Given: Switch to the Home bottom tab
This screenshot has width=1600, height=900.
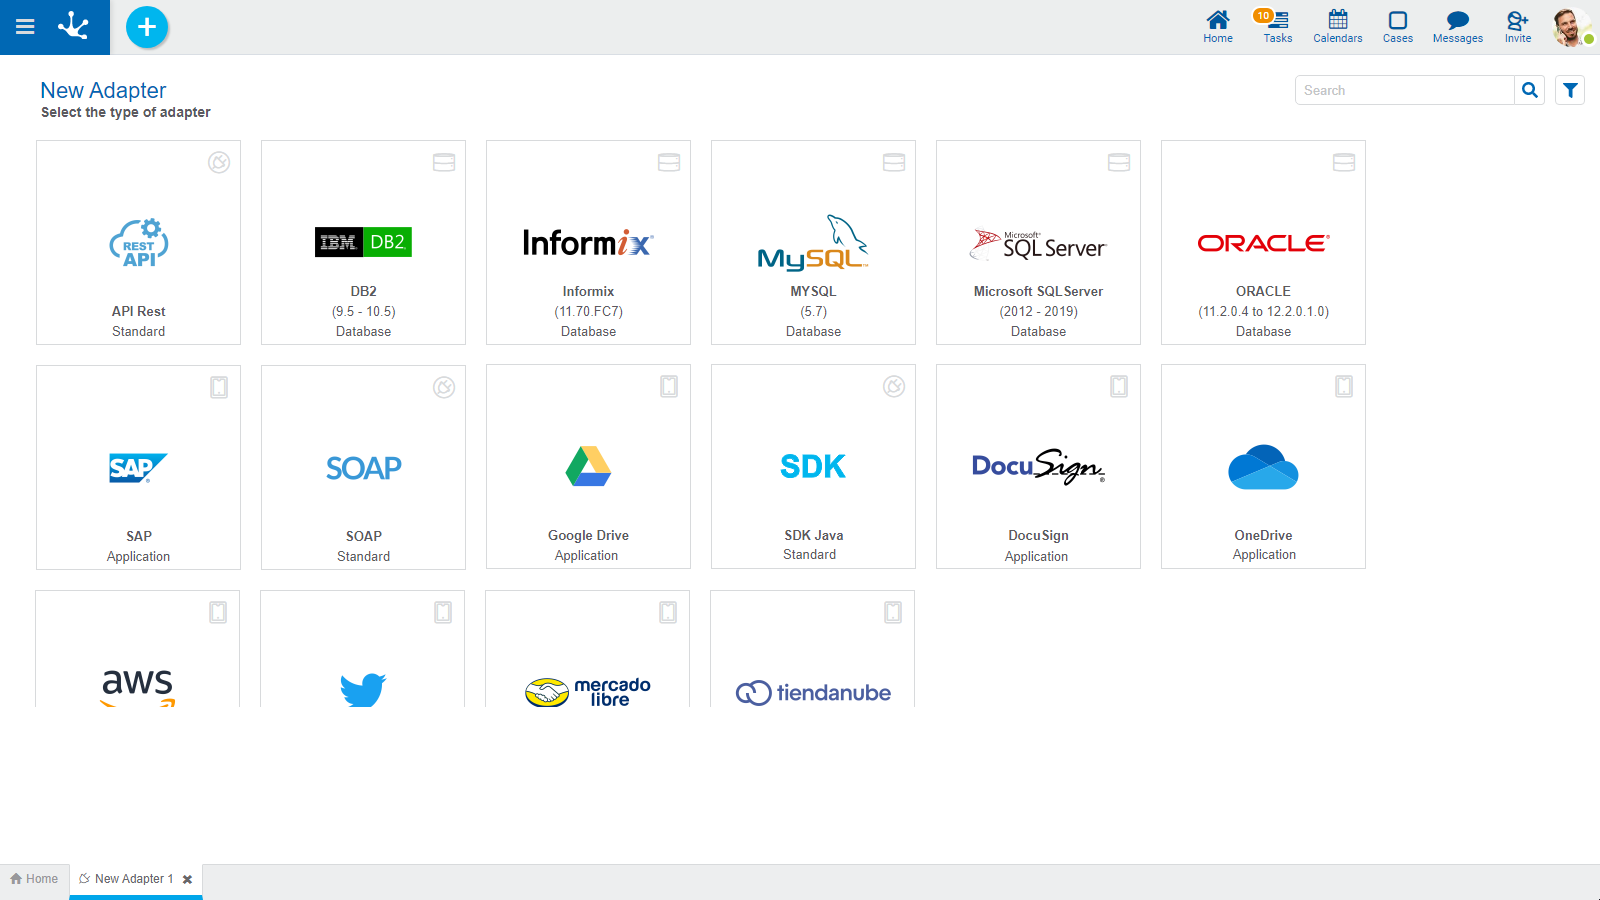Looking at the screenshot, I should [x=35, y=879].
